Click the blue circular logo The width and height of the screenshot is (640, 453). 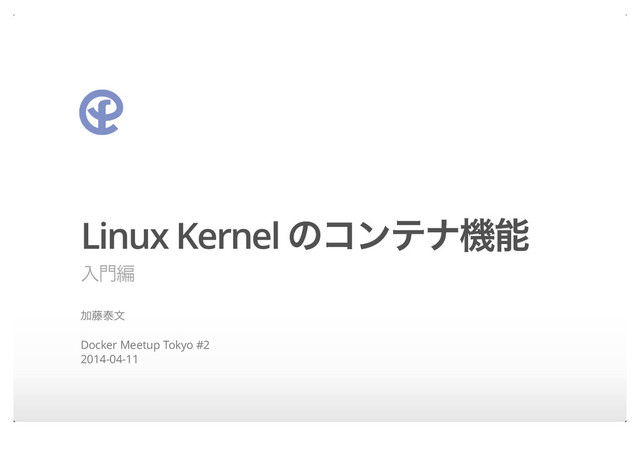point(101,112)
